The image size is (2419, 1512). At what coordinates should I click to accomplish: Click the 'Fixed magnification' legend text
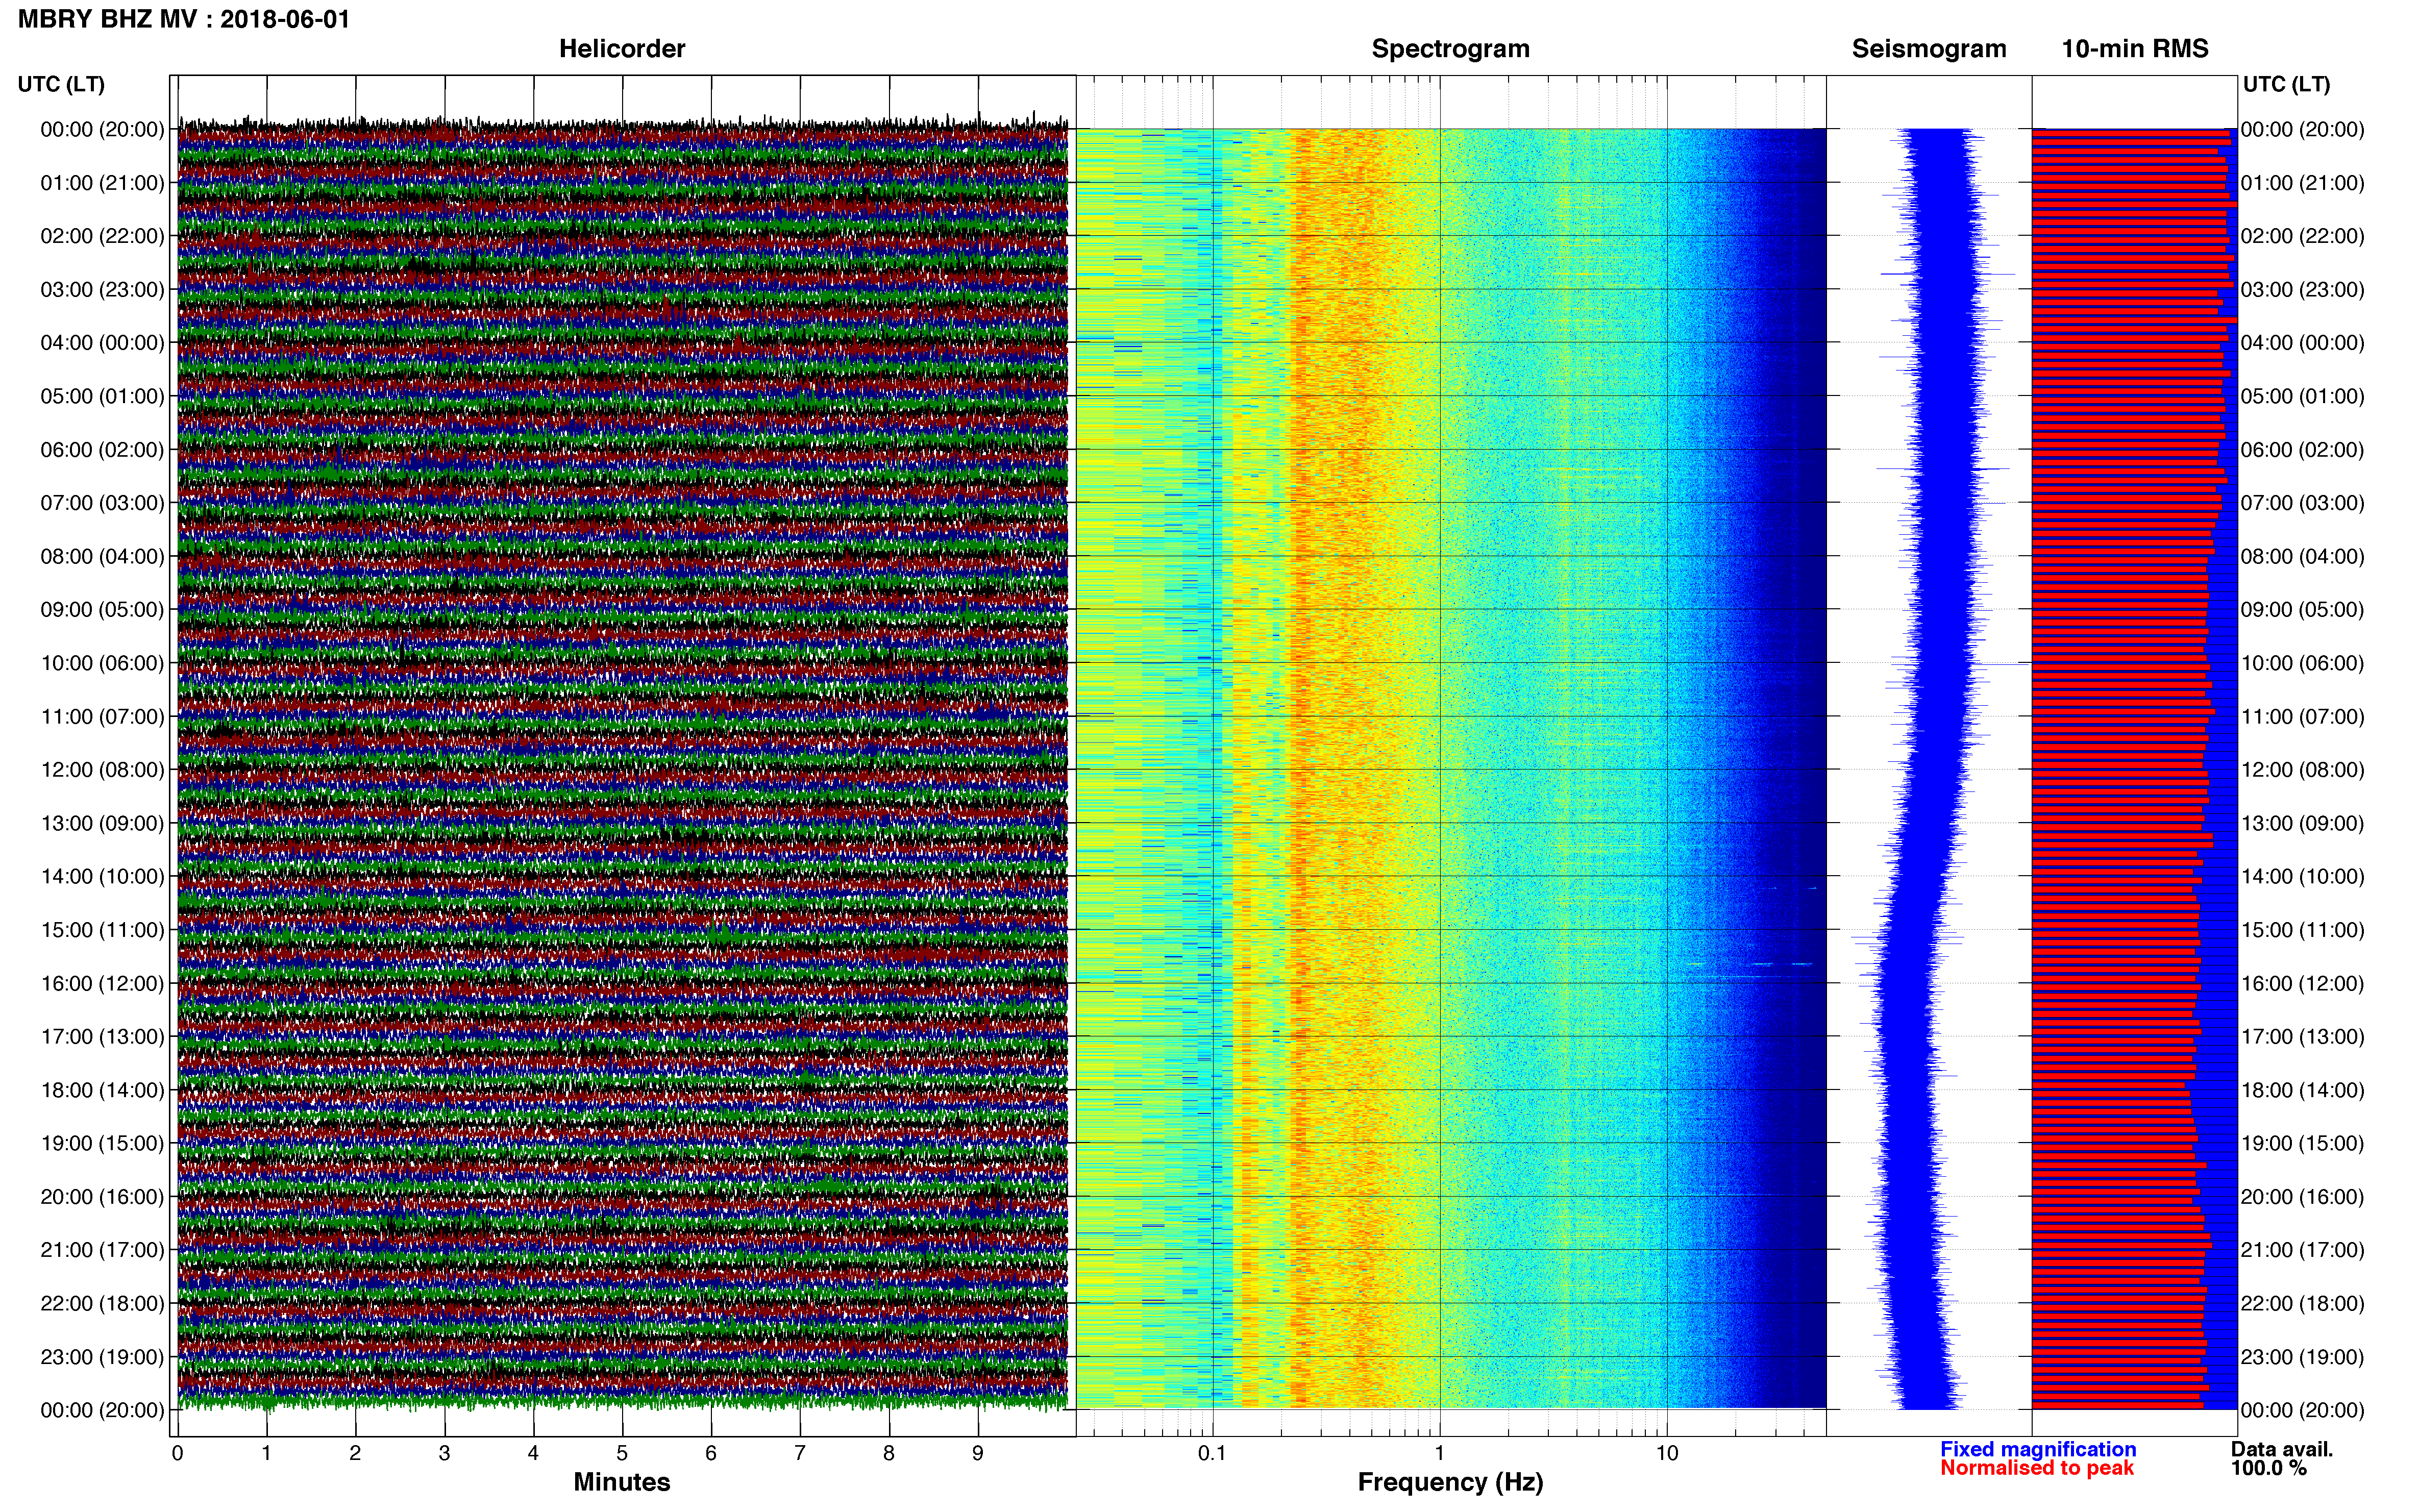[2038, 1449]
